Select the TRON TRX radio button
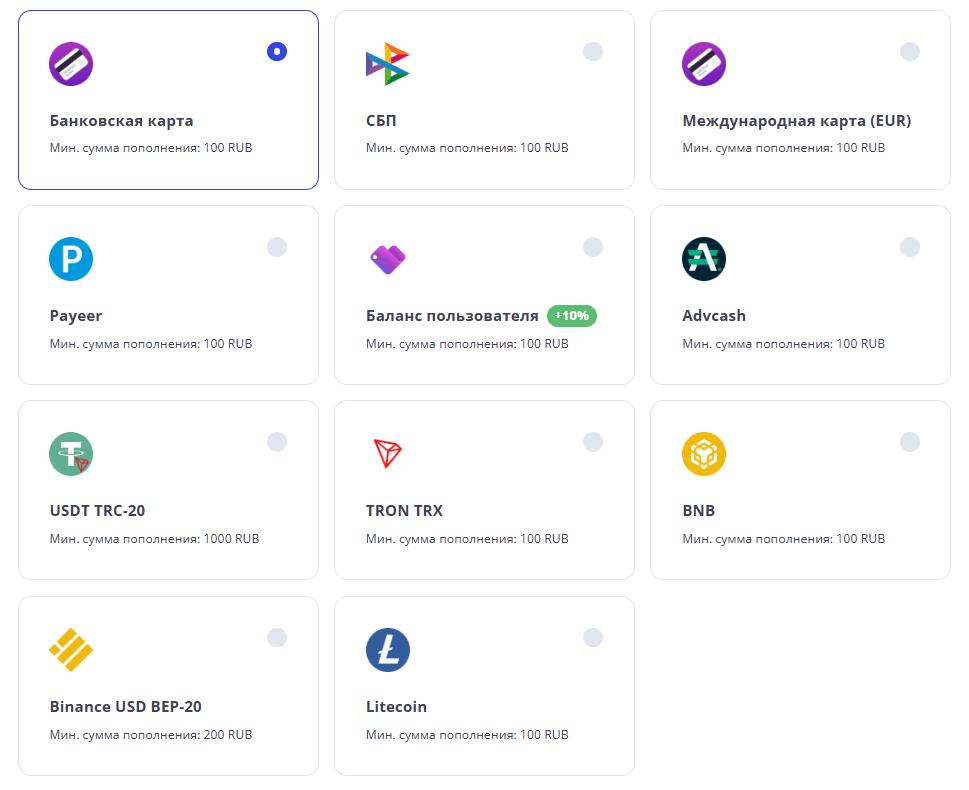The height and width of the screenshot is (790, 969). 593,442
